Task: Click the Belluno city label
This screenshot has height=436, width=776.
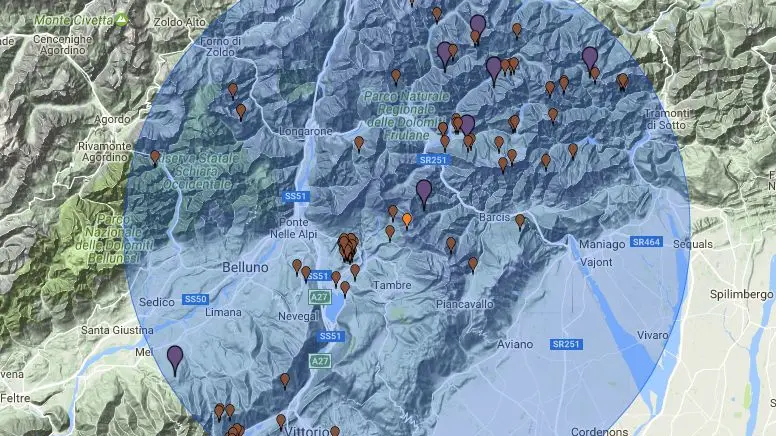Action: [245, 268]
